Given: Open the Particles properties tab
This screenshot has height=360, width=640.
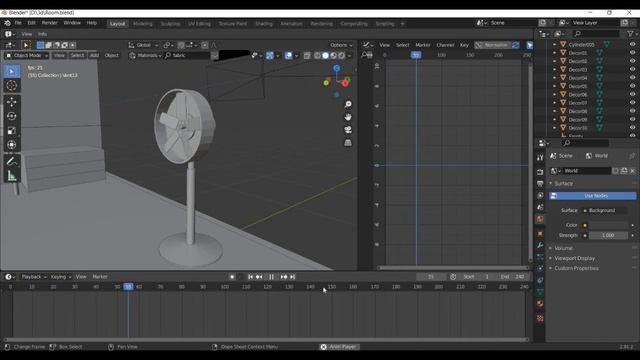Looking at the screenshot, I should click(540, 257).
